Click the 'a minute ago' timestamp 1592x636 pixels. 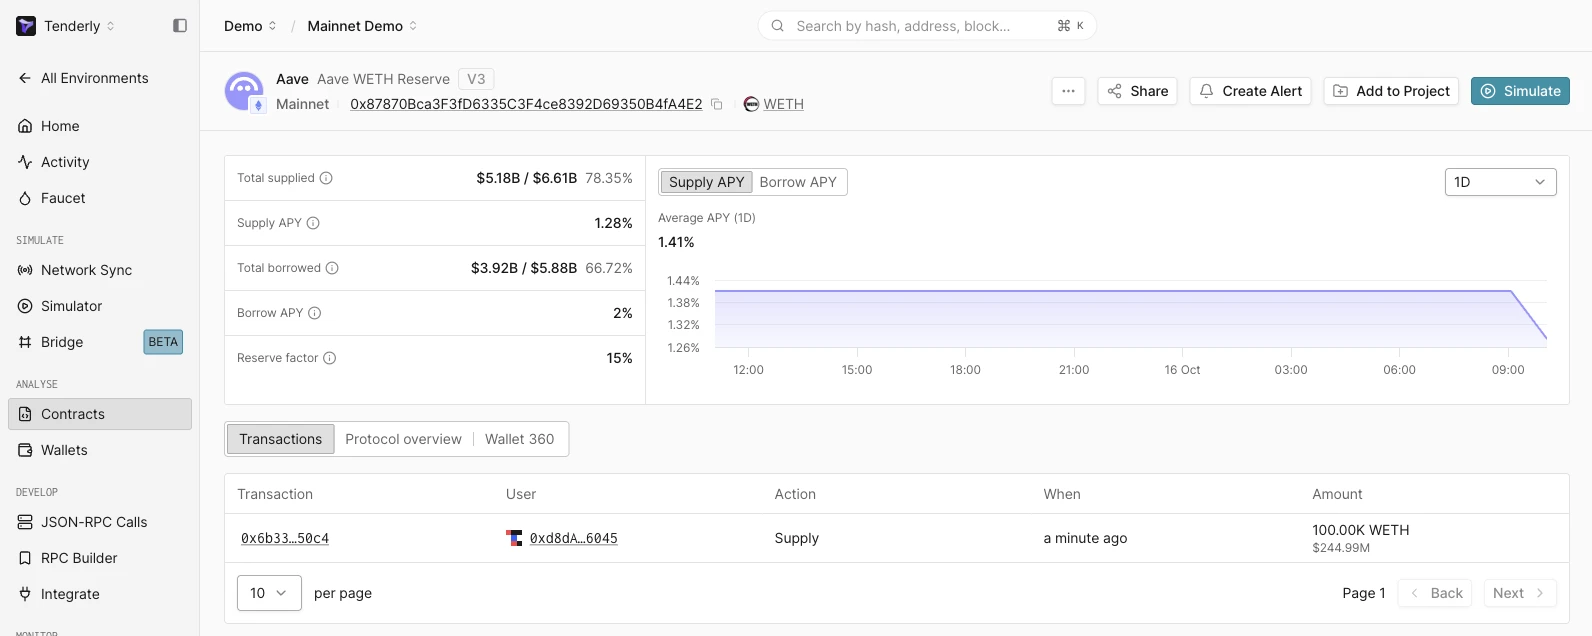[x=1085, y=538]
